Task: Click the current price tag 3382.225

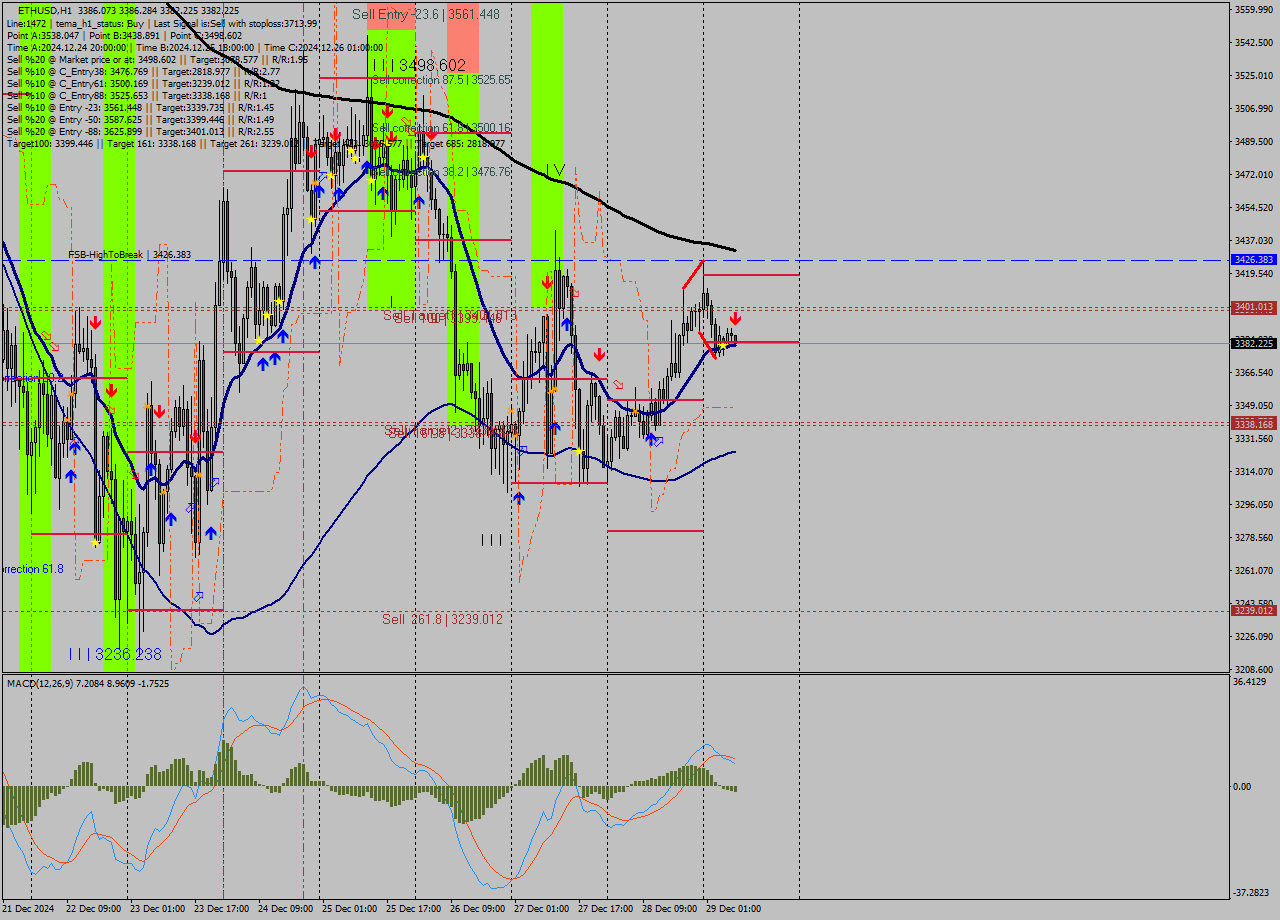Action: [1253, 343]
